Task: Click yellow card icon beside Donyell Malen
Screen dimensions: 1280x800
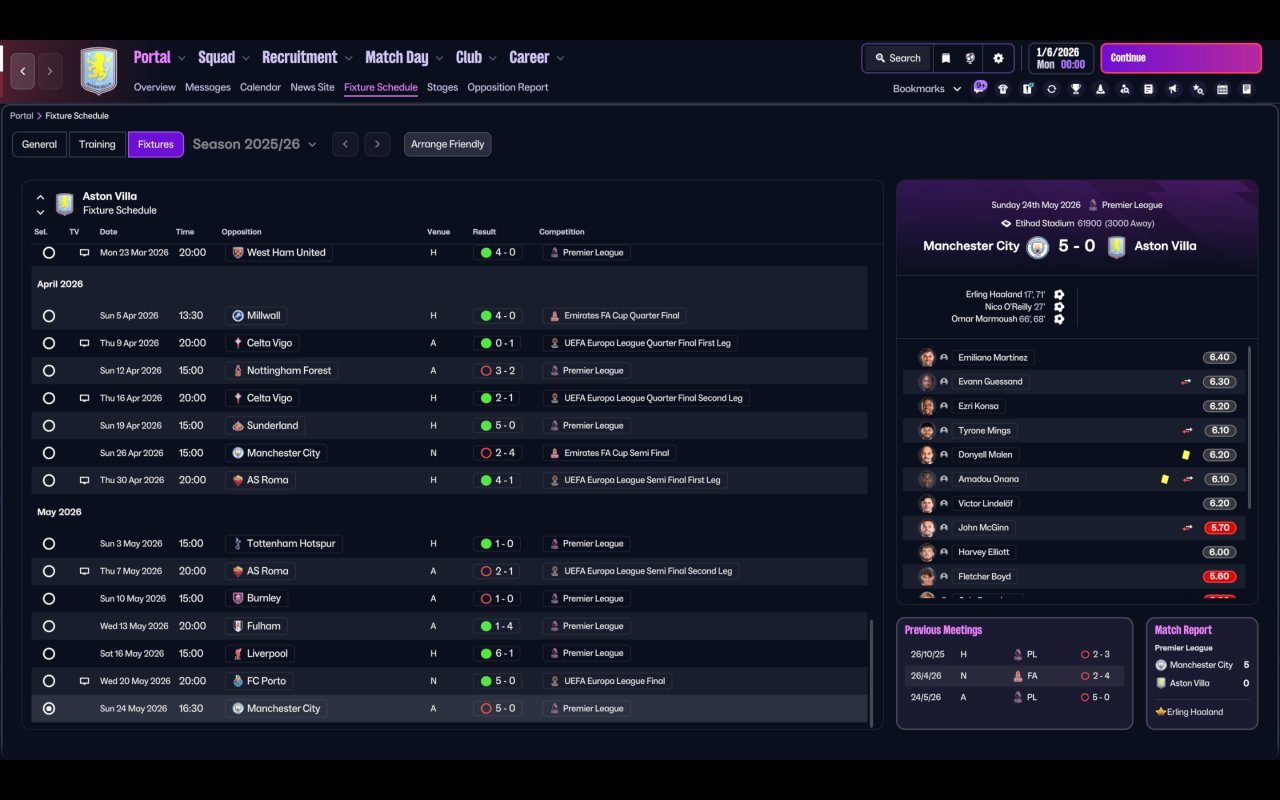Action: (x=1186, y=455)
